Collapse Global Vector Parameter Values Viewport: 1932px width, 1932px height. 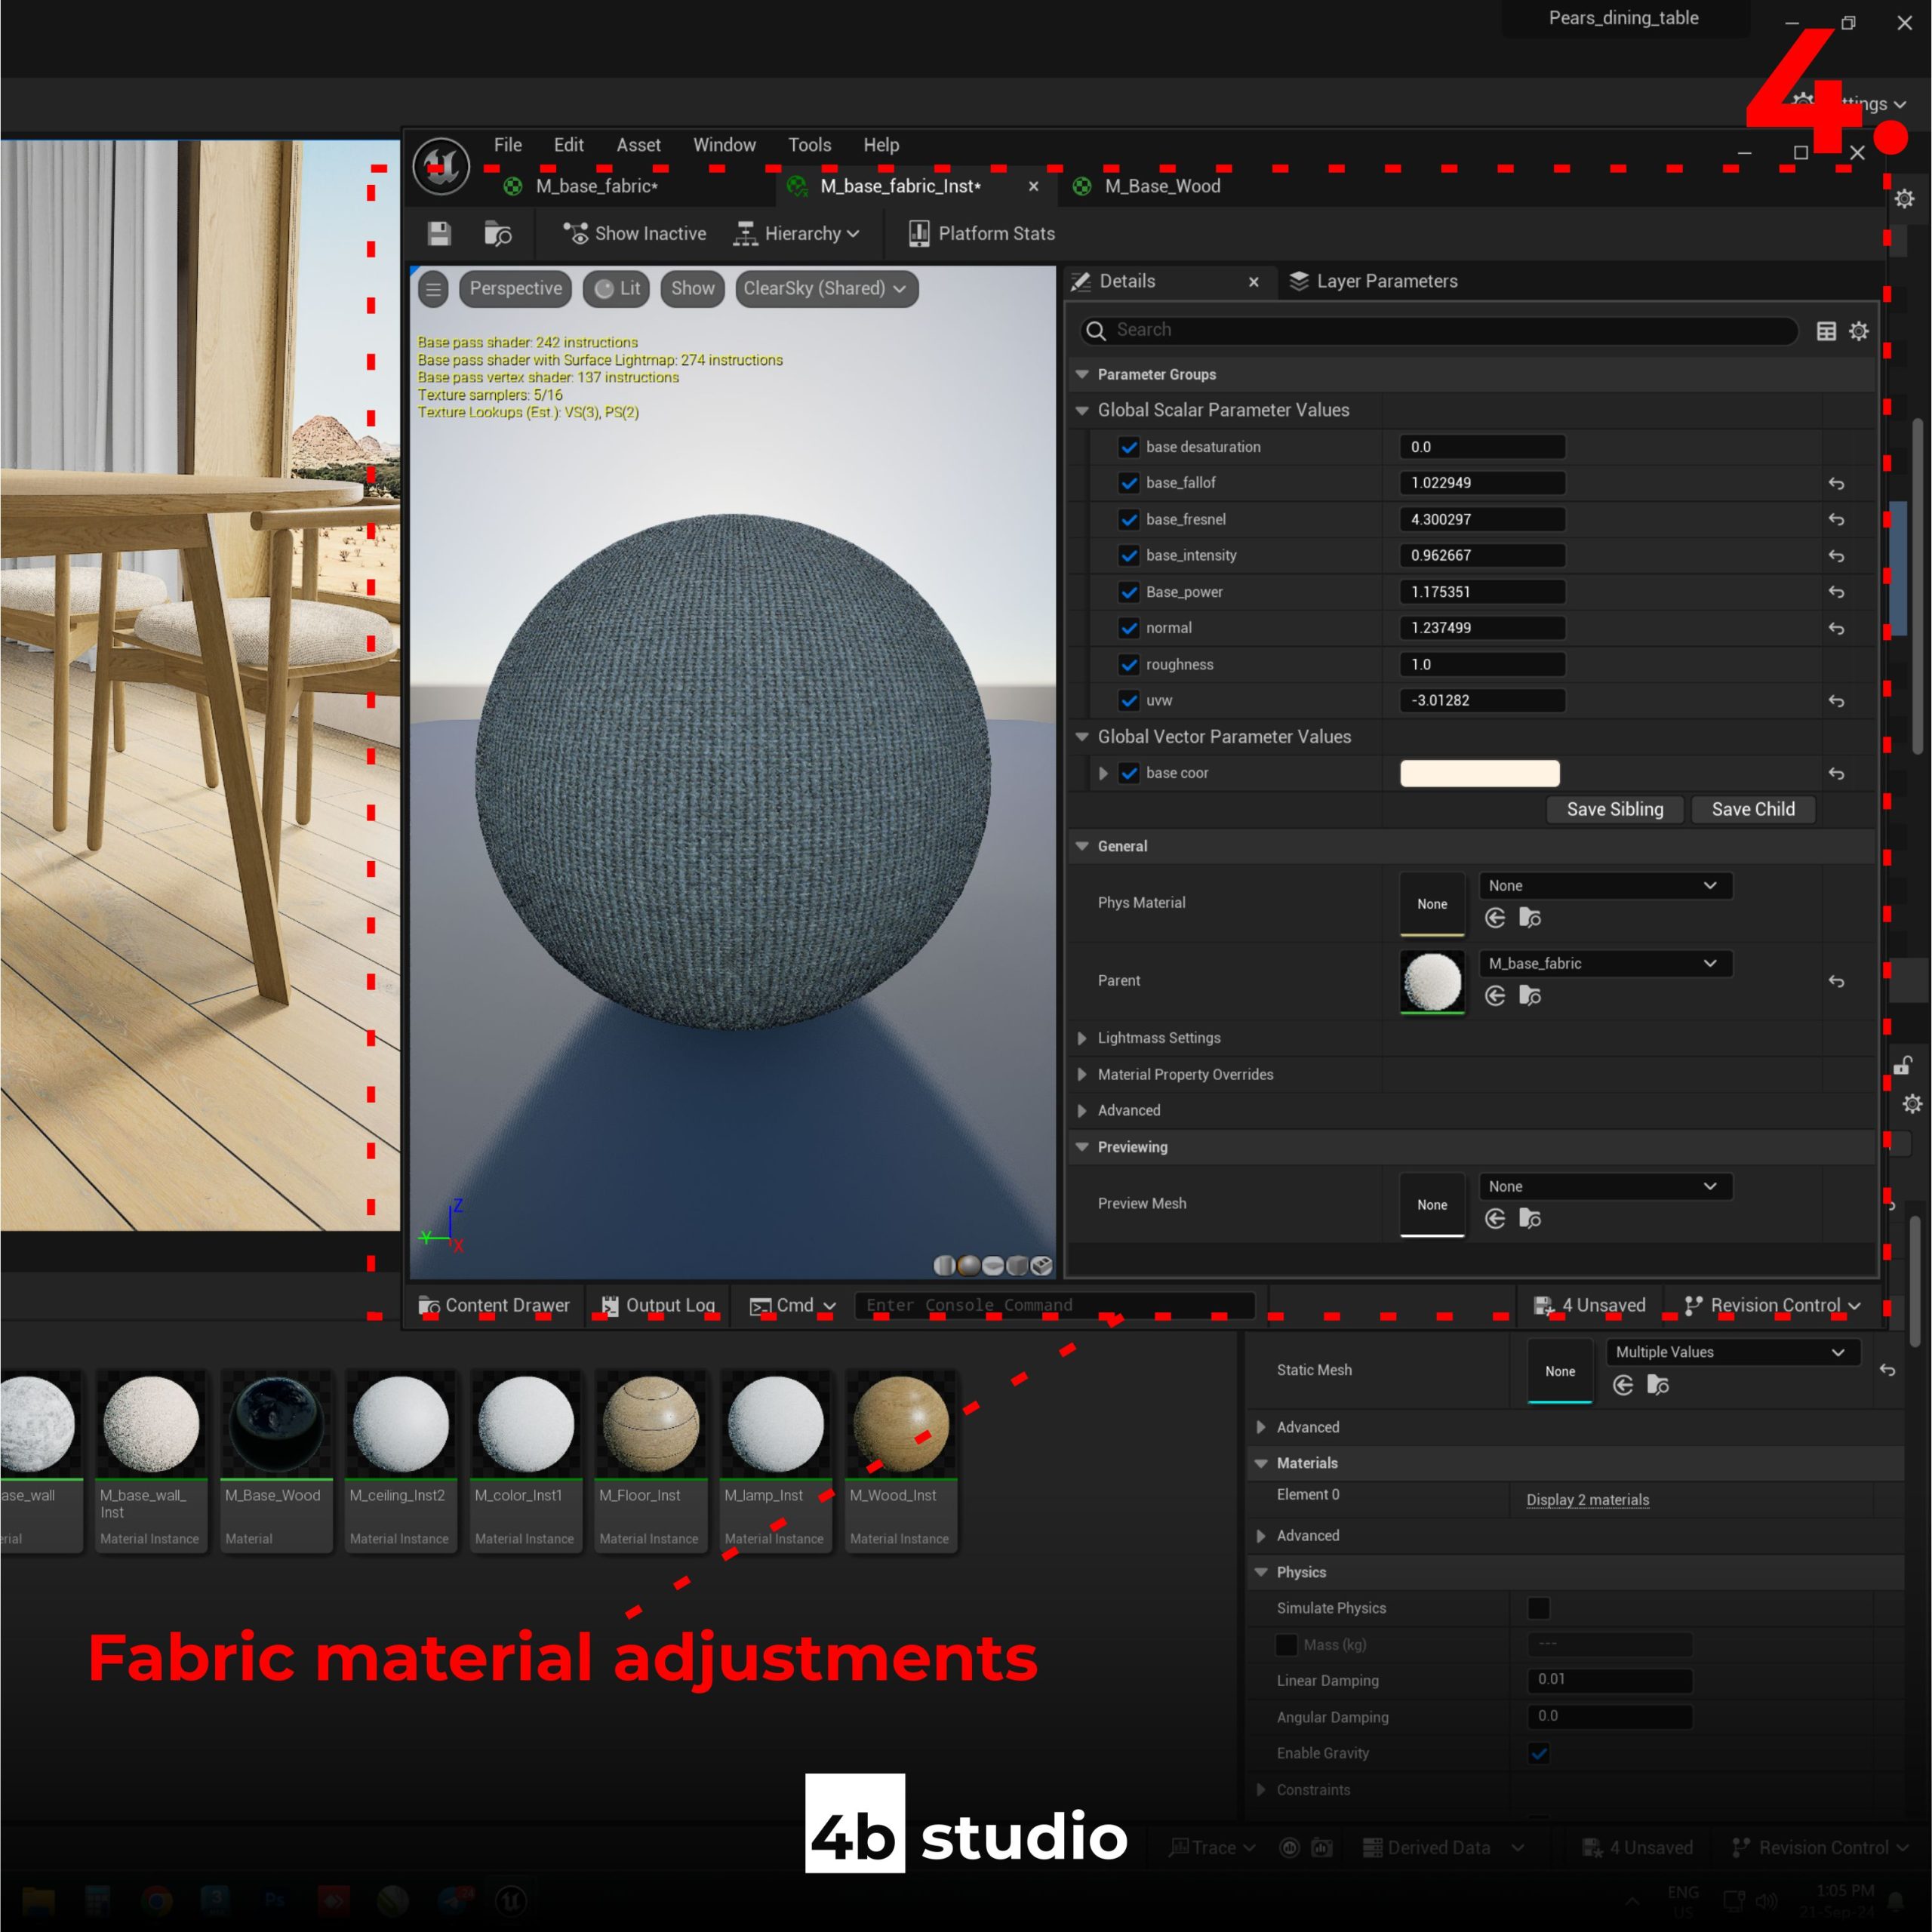tap(1082, 737)
